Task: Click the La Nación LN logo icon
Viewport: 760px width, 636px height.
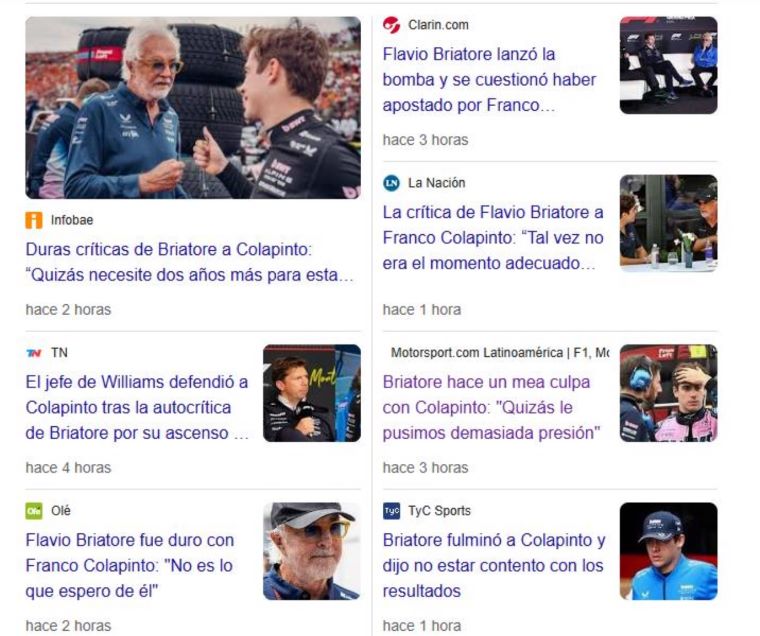Action: pos(391,183)
